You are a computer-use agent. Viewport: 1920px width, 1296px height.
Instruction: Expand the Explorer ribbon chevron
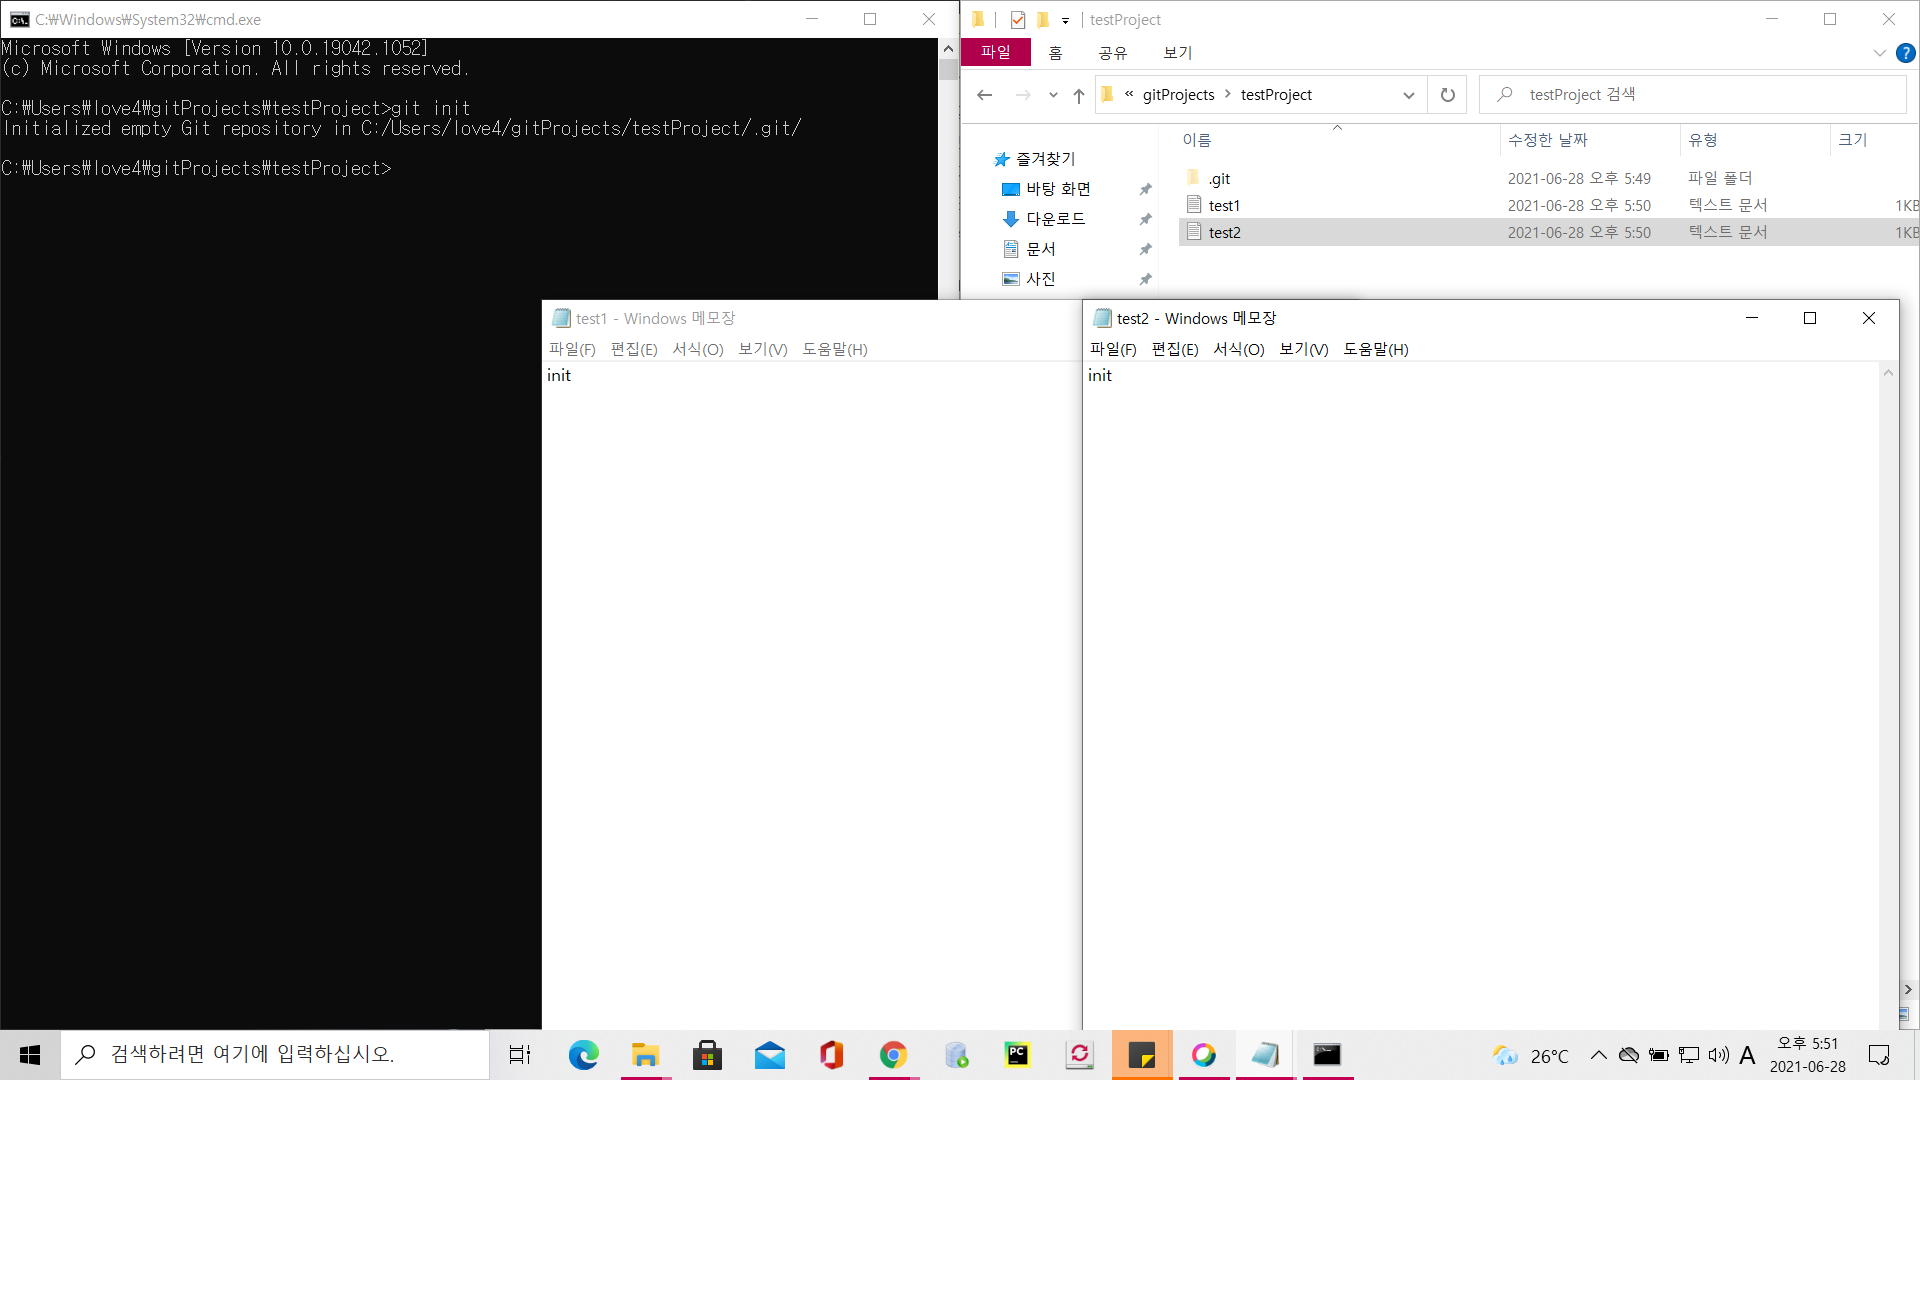point(1879,53)
